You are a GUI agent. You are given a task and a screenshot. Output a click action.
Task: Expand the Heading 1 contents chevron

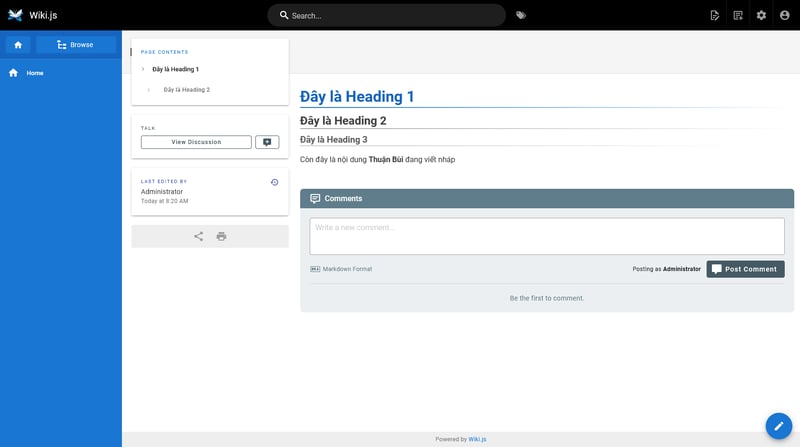coord(143,69)
